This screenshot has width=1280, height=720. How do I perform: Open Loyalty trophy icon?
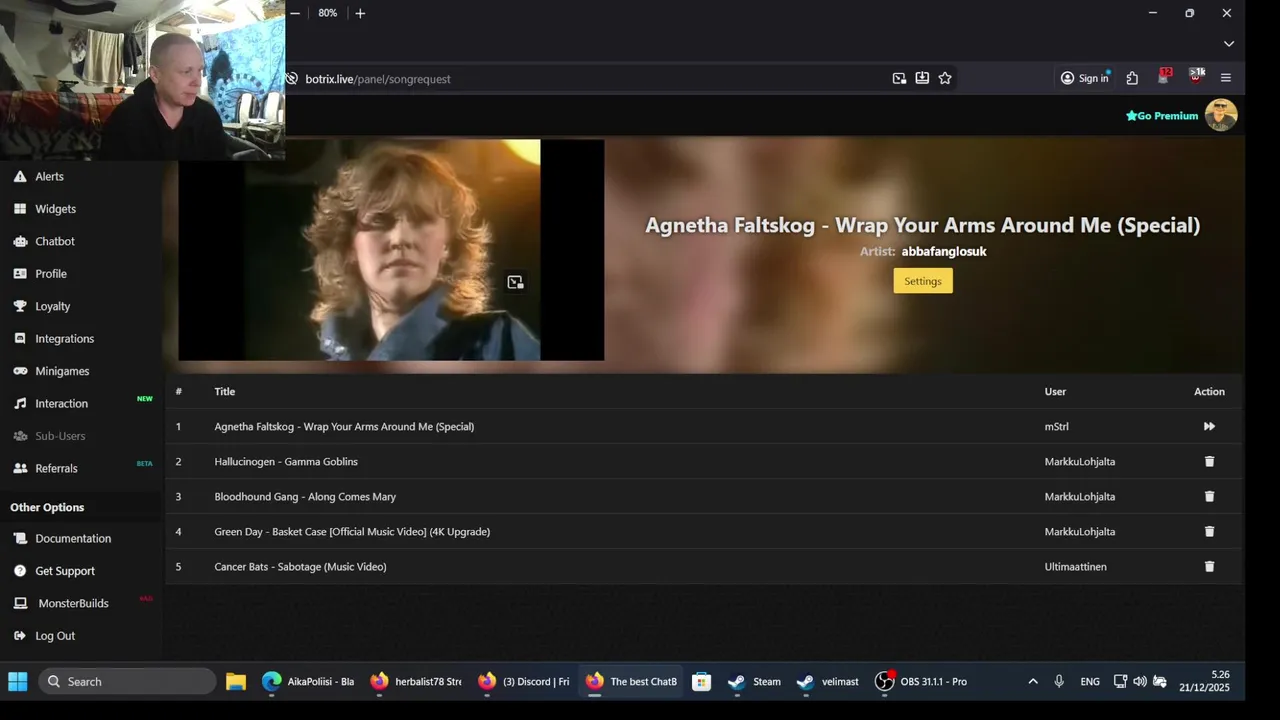pos(20,306)
